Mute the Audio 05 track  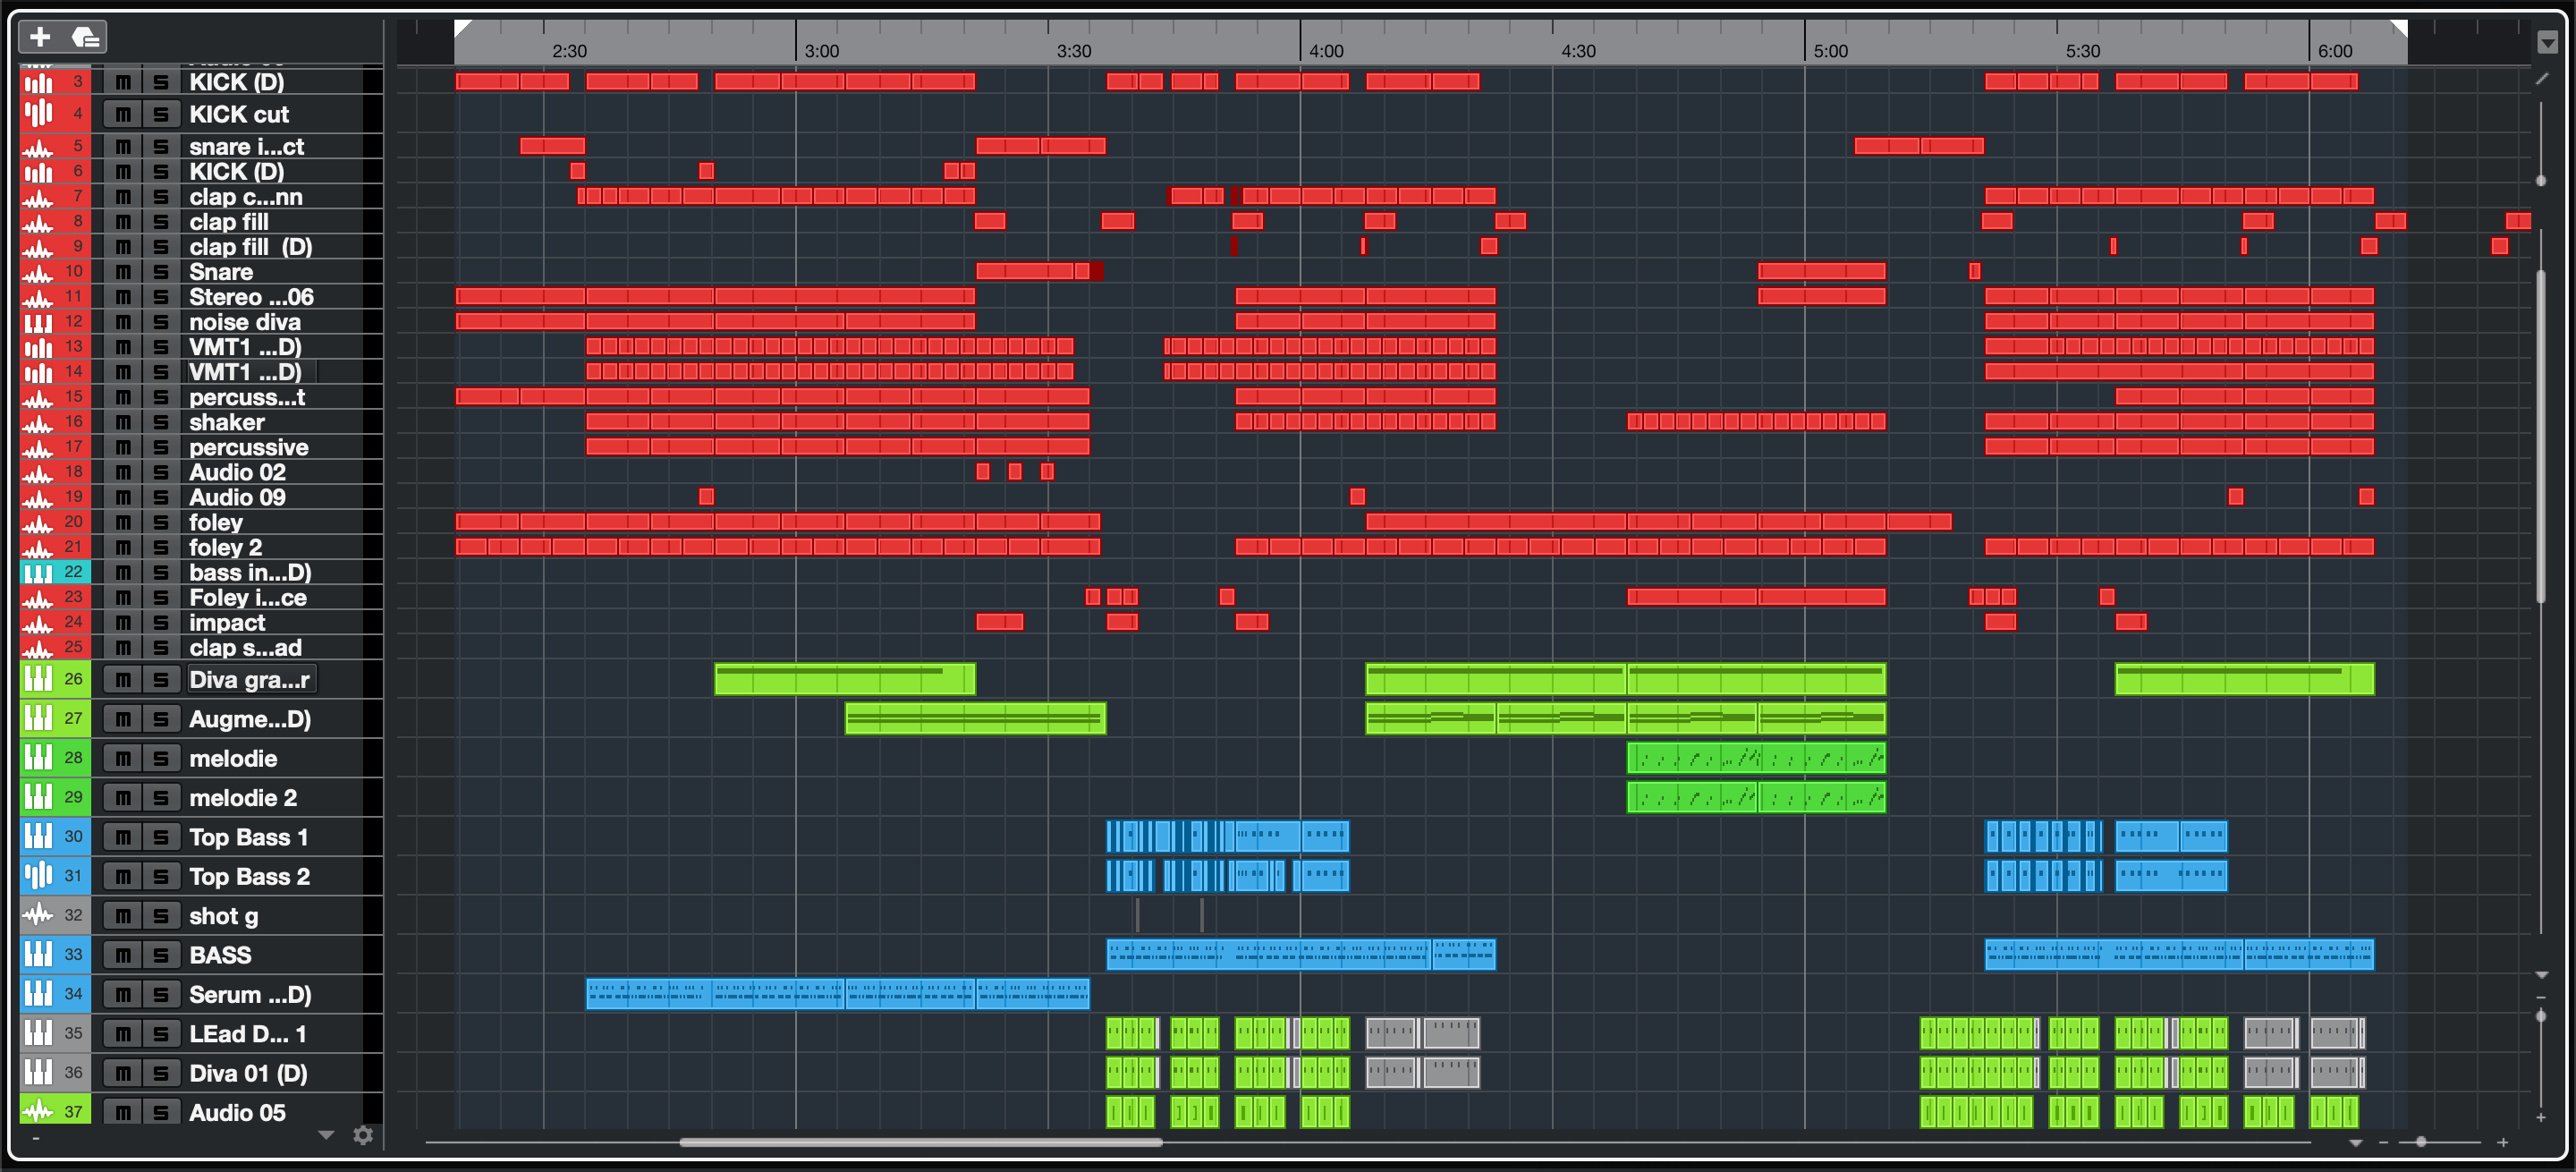123,1112
